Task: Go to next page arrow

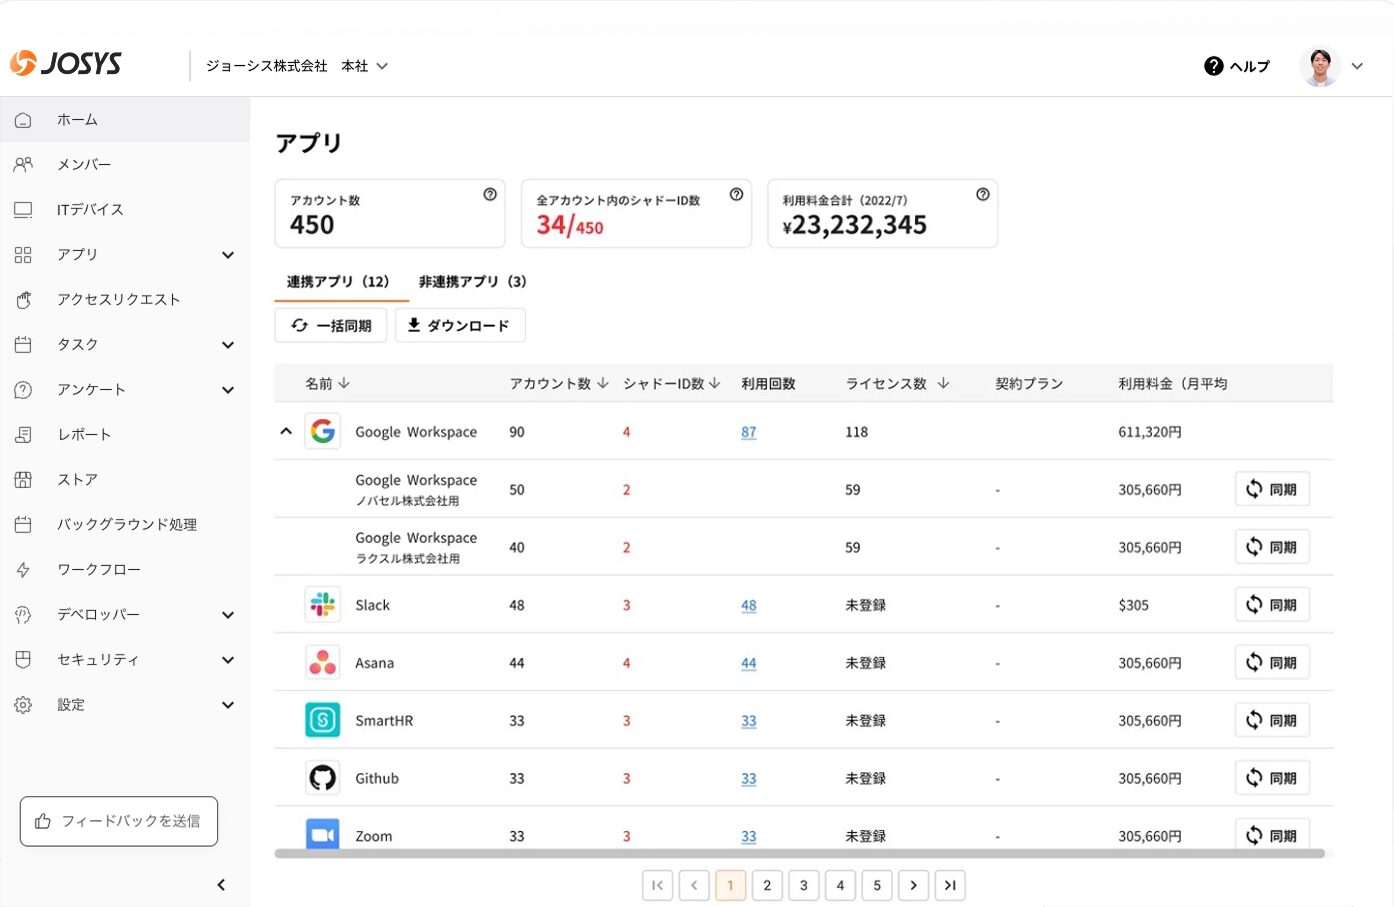Action: (x=914, y=885)
